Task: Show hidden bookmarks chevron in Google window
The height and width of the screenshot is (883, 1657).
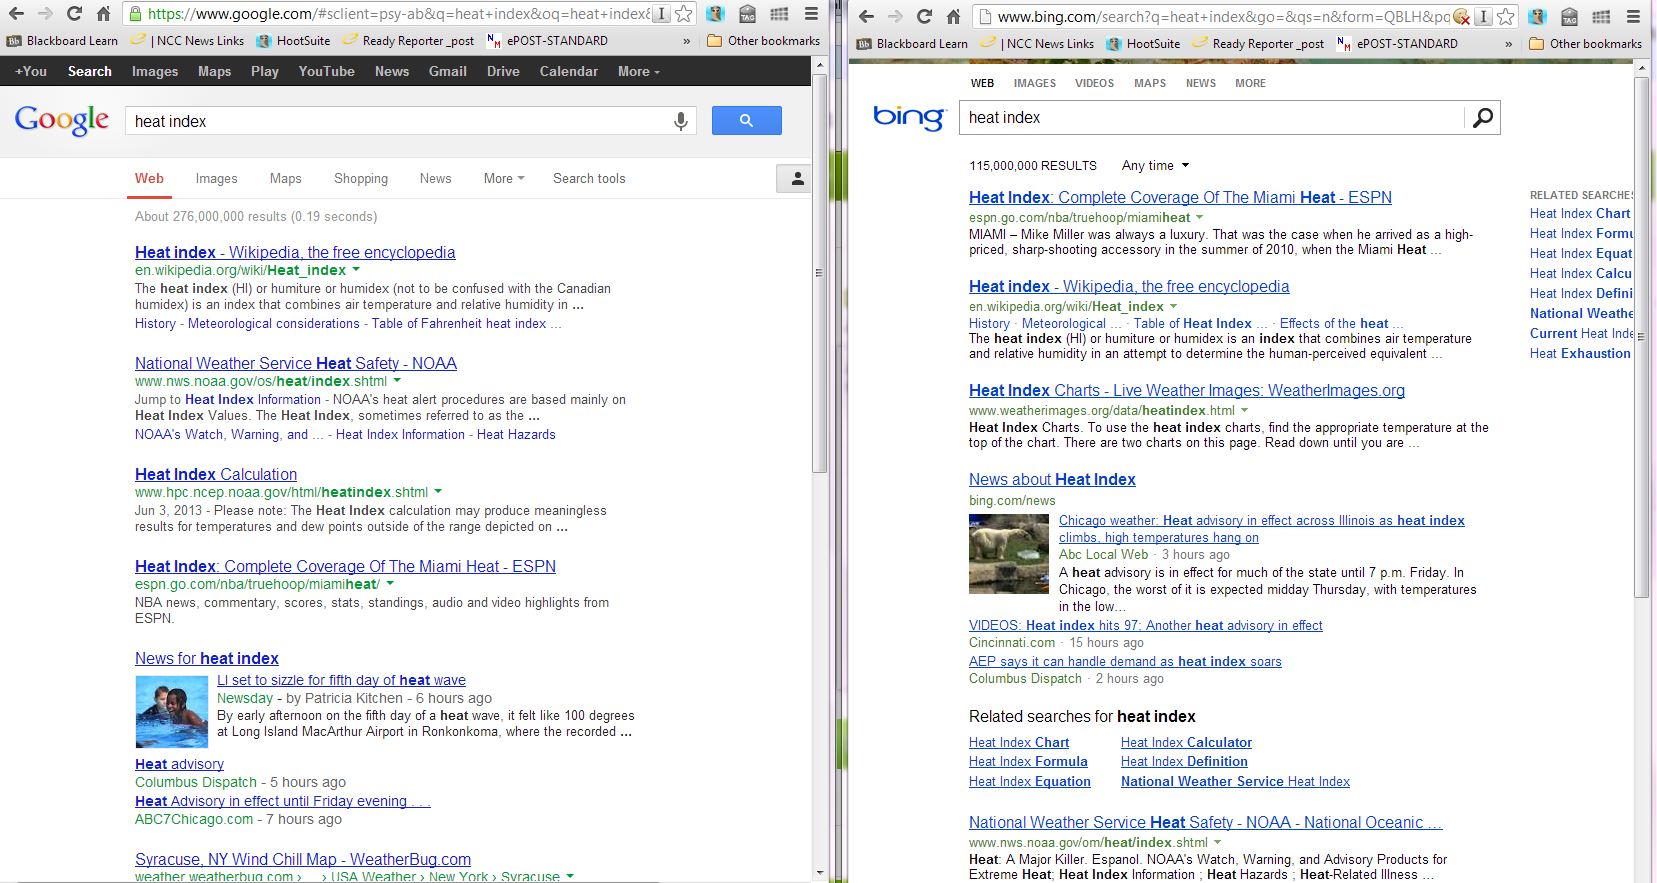Action: [x=686, y=42]
